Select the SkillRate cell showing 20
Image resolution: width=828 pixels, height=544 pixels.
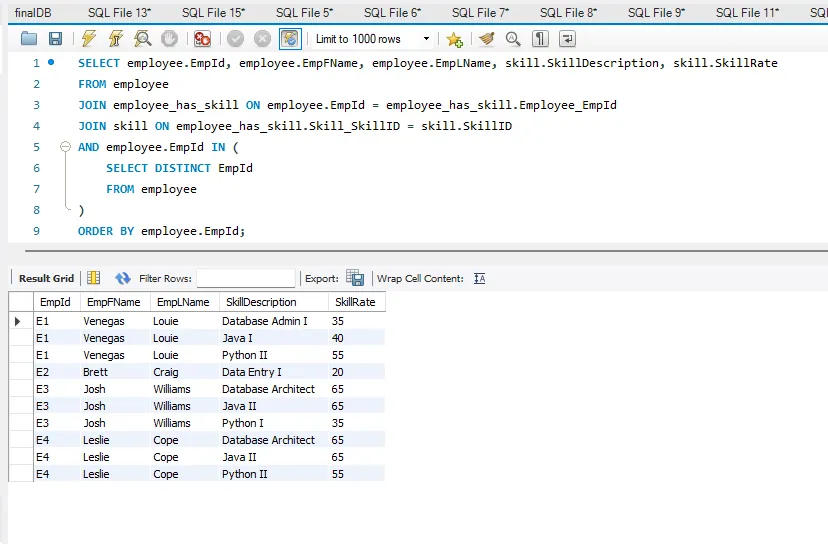click(x=356, y=372)
